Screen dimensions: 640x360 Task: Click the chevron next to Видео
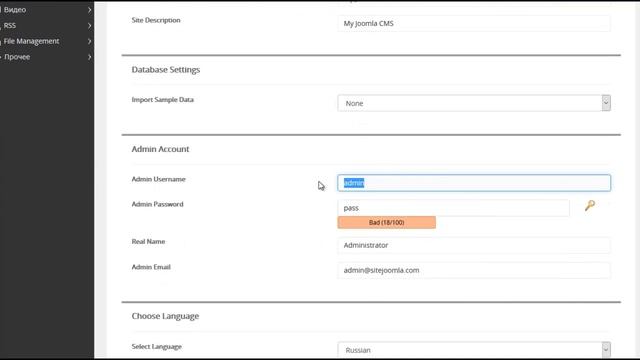(x=89, y=9)
